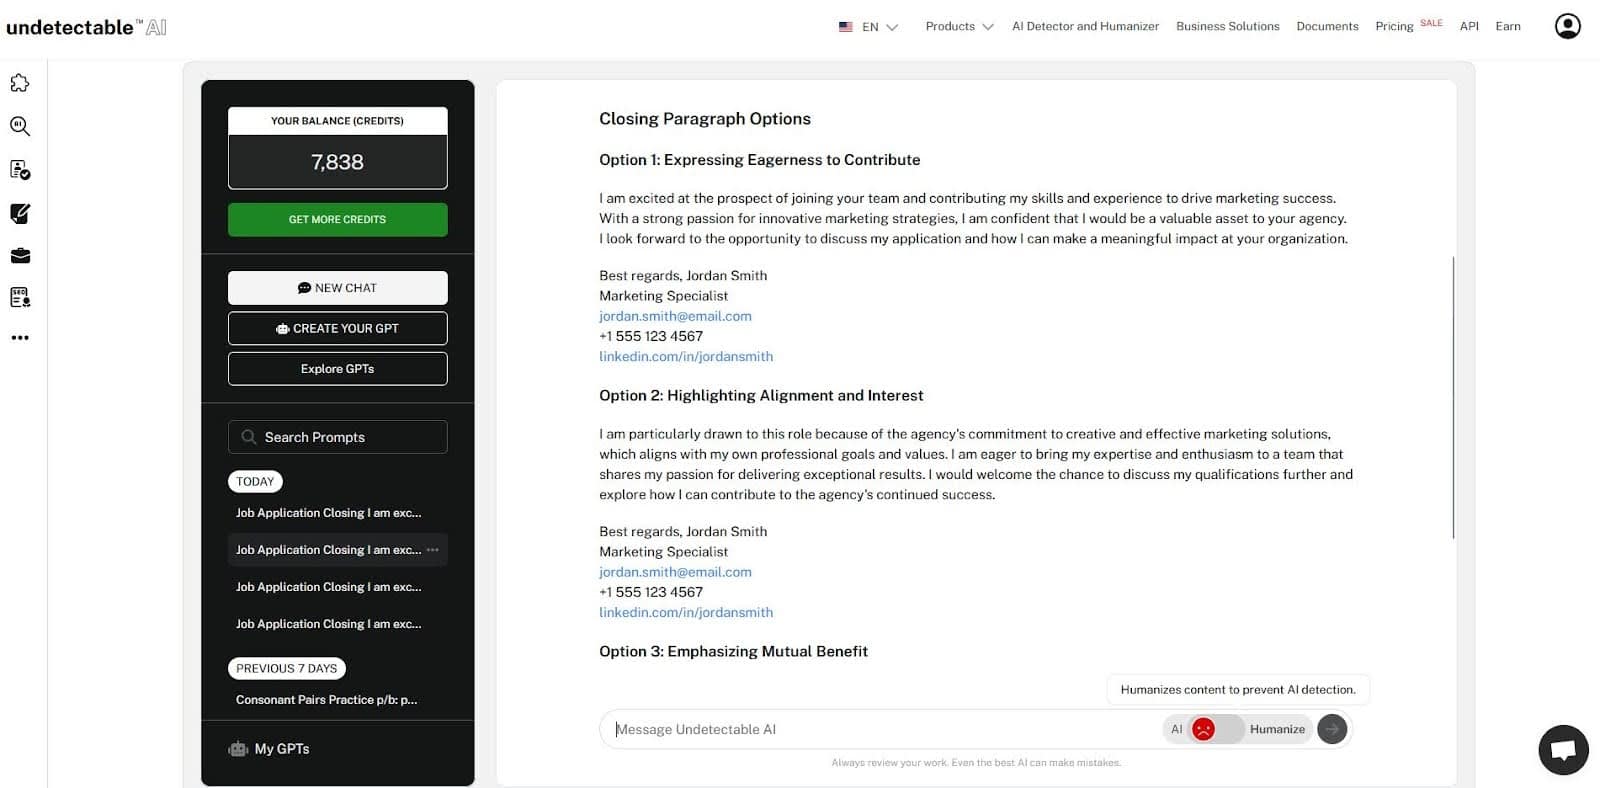Screen dimensions: 1600x788
Task: Click the Search Prompts field
Action: [337, 437]
